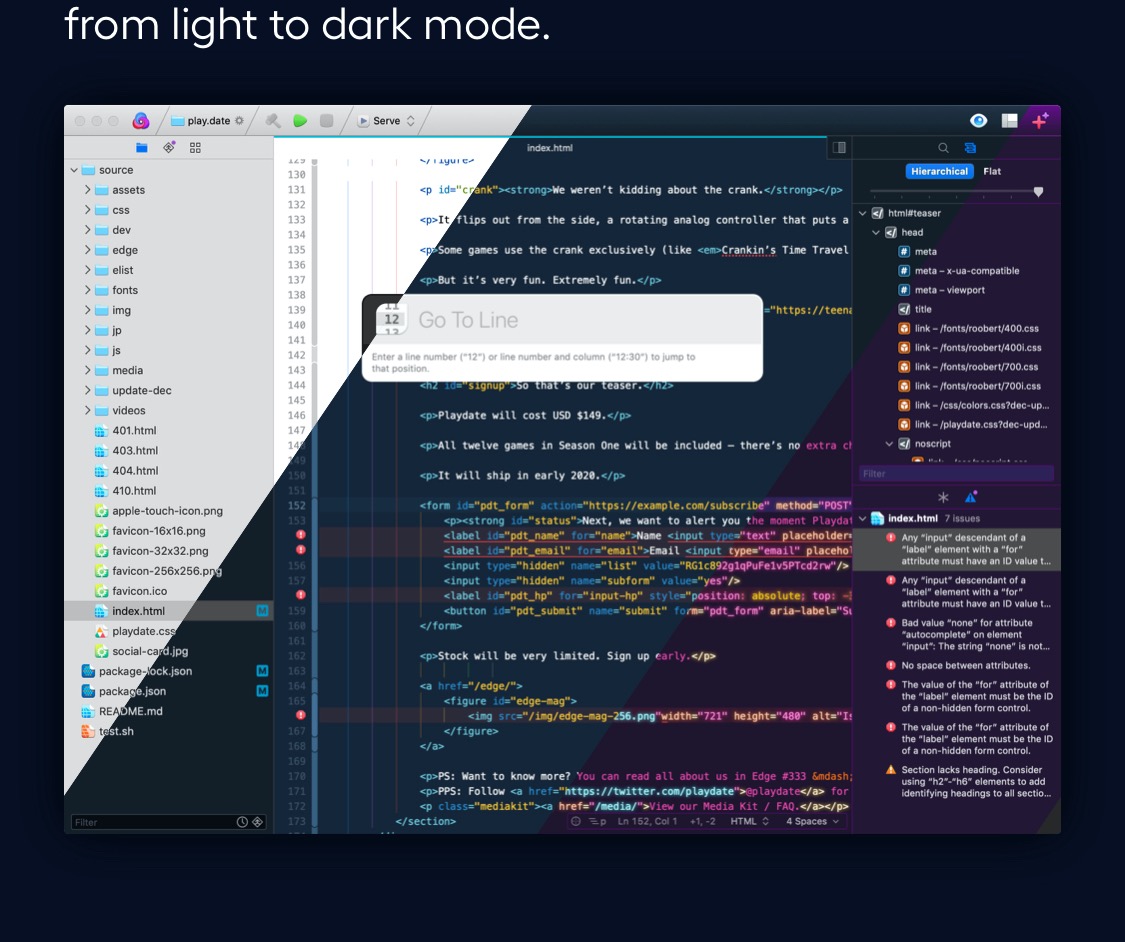Expand the assets folder
The width and height of the screenshot is (1125, 942).
tap(88, 190)
